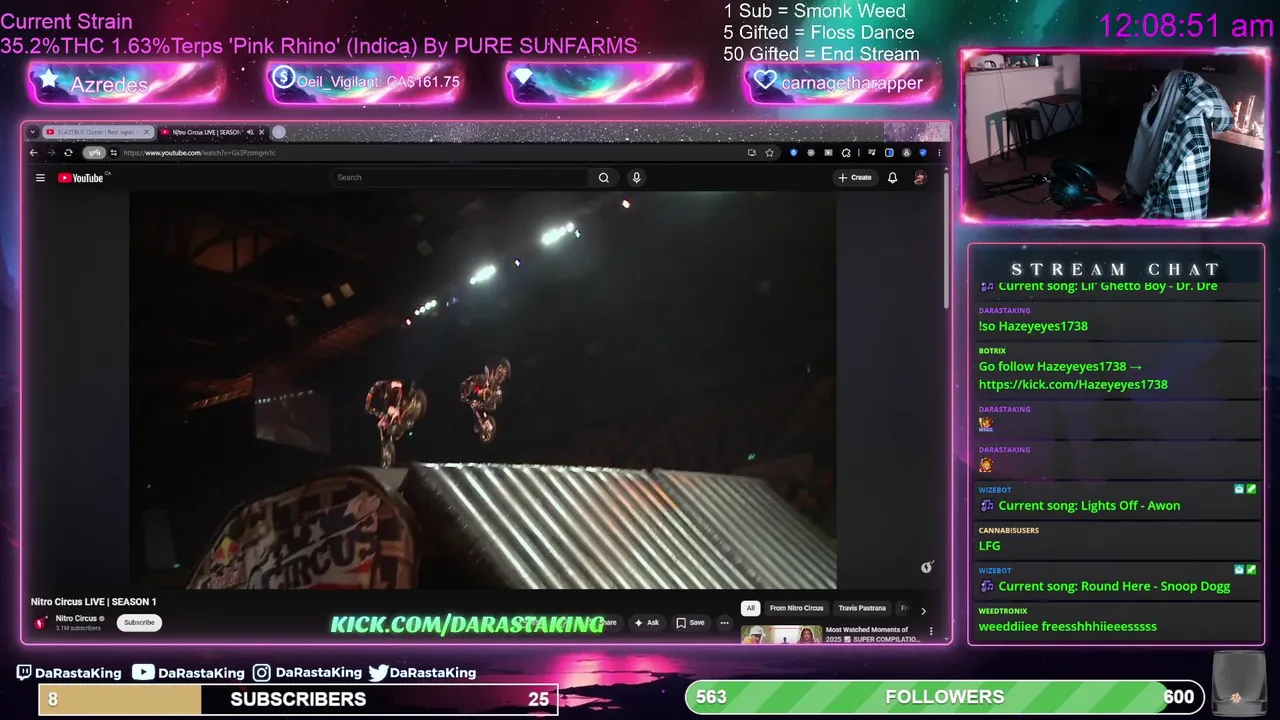Click the site info icon beside the URL
This screenshot has width=1280, height=720.
click(x=114, y=153)
